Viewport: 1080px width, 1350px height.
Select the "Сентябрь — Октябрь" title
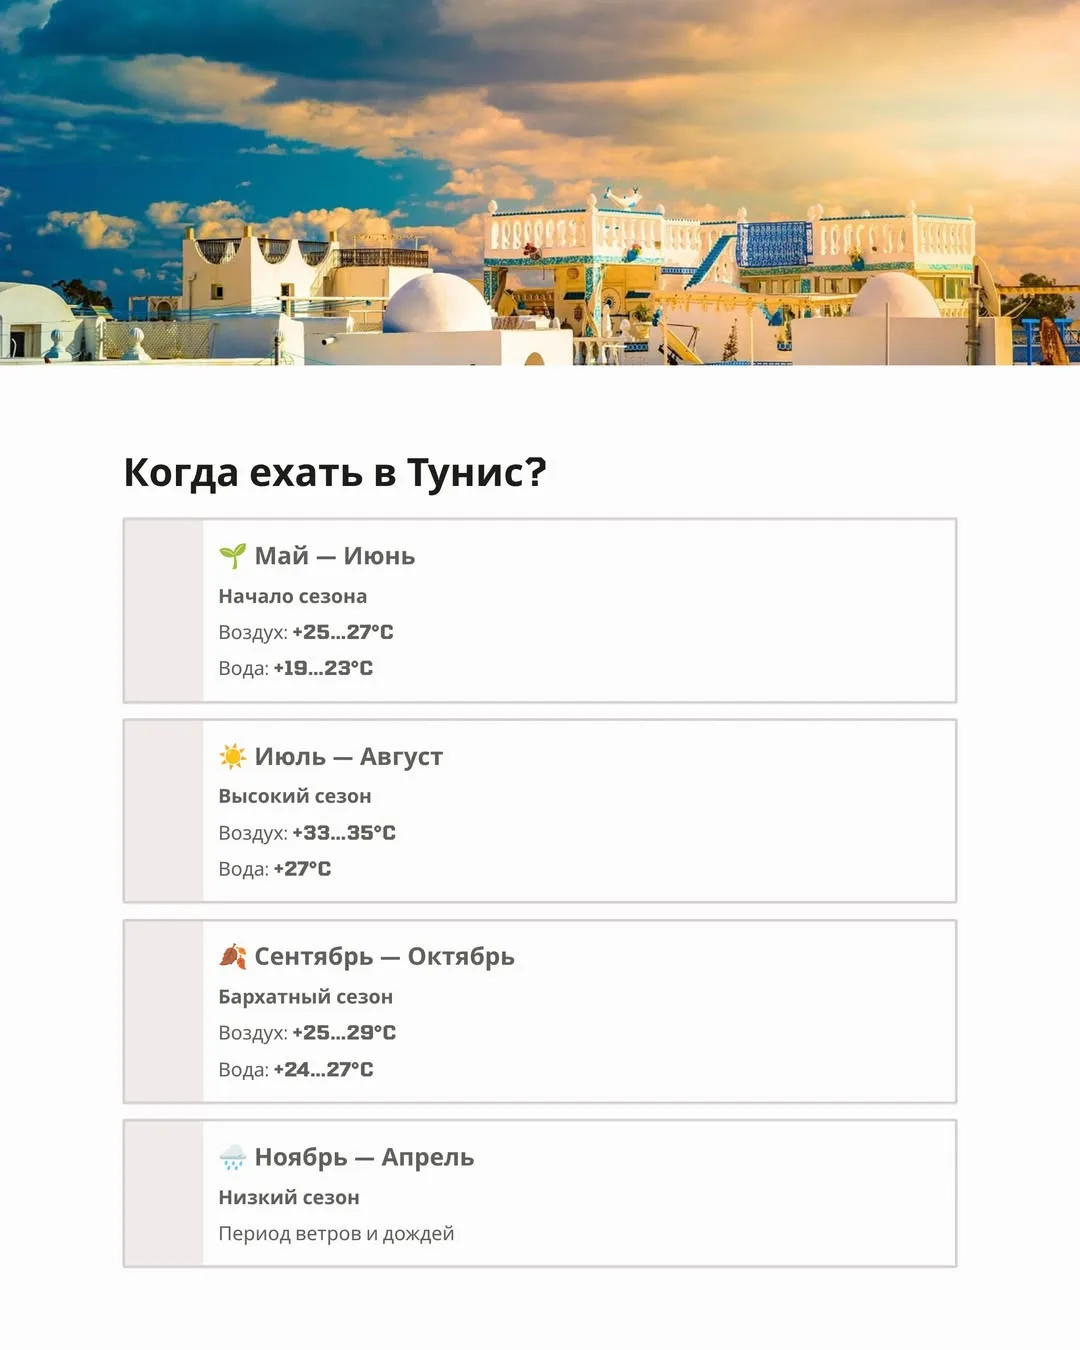[384, 957]
